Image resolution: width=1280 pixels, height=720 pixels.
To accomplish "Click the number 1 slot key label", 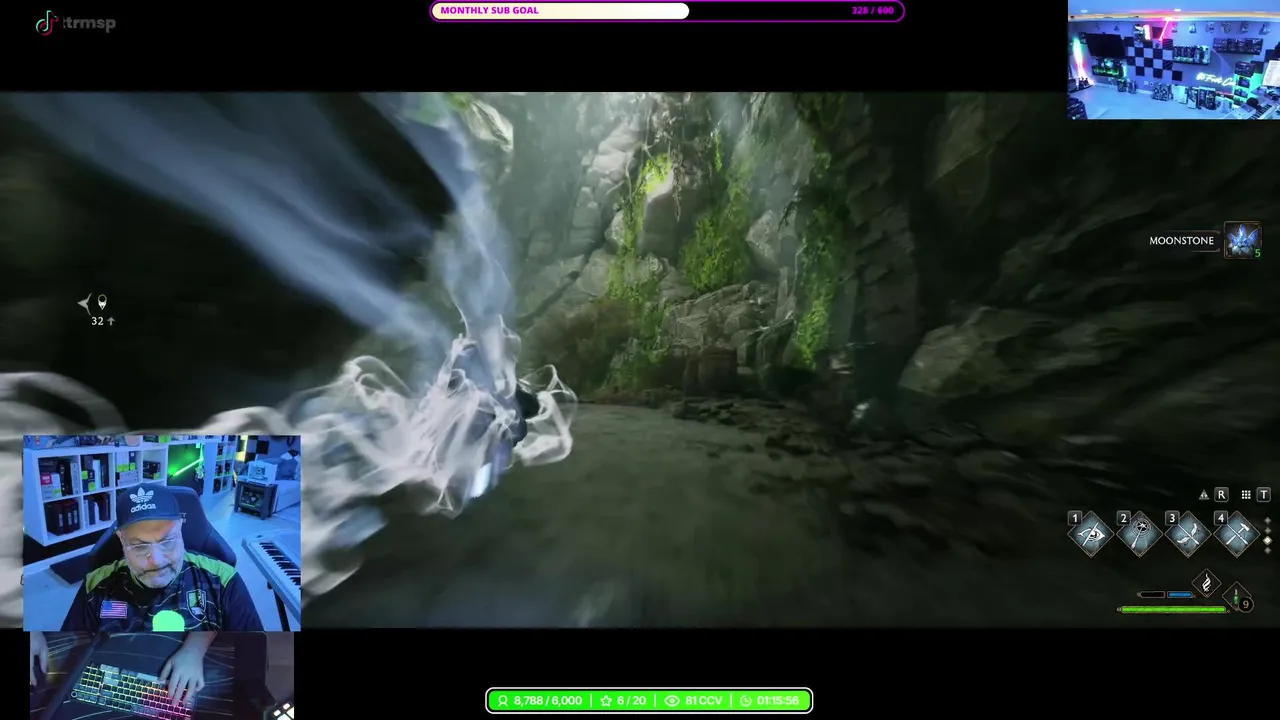I will [1075, 518].
